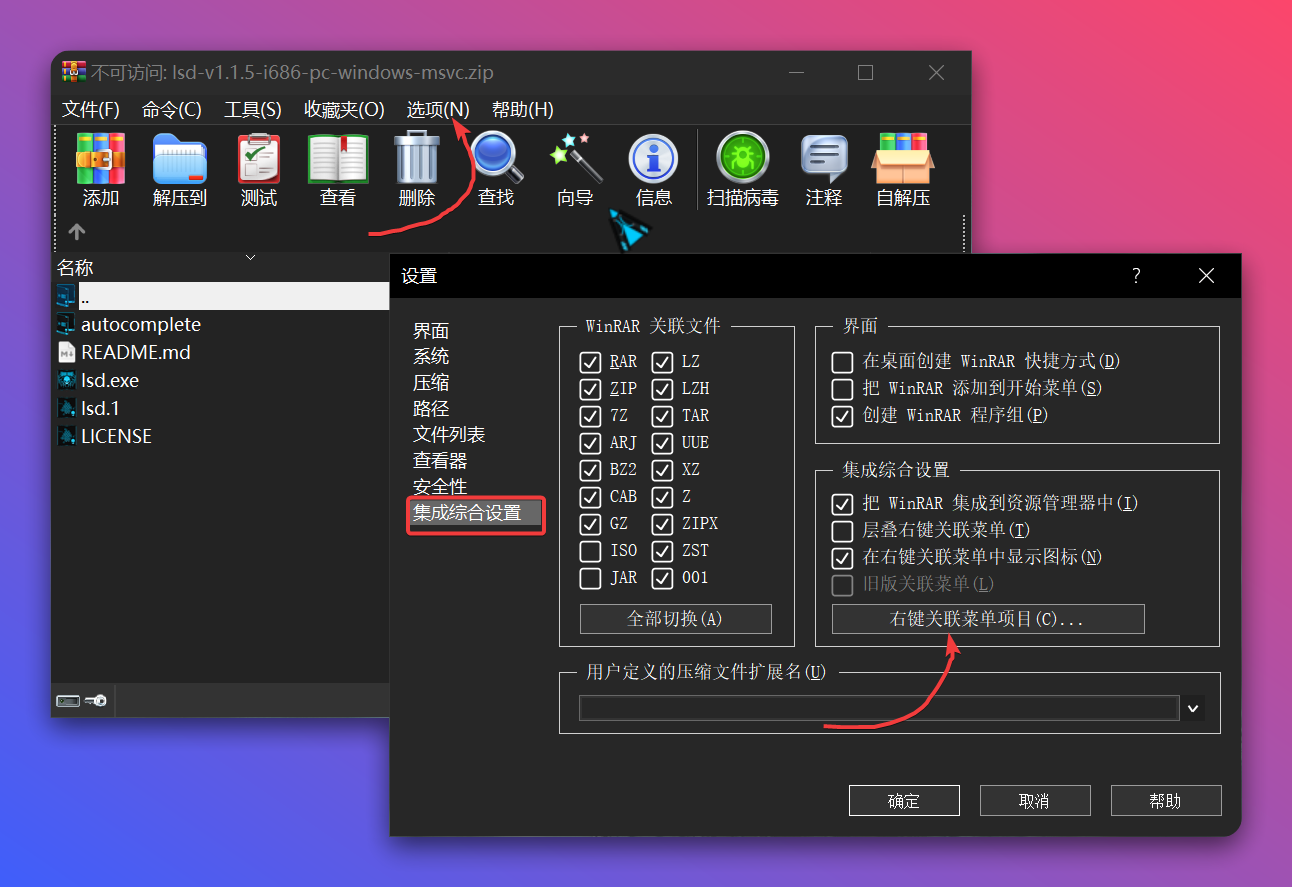The height and width of the screenshot is (887, 1292).
Task: Switch to the 界面 settings tab
Action: click(x=431, y=331)
